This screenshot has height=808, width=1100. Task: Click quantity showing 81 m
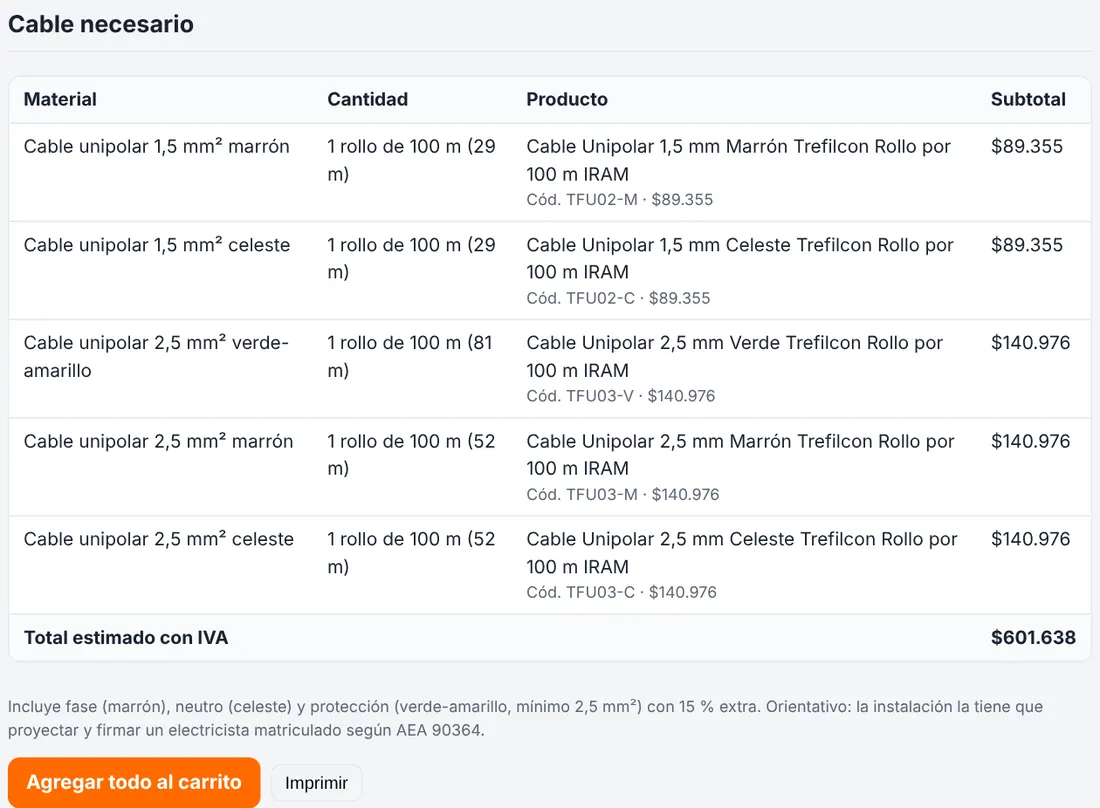click(x=410, y=356)
